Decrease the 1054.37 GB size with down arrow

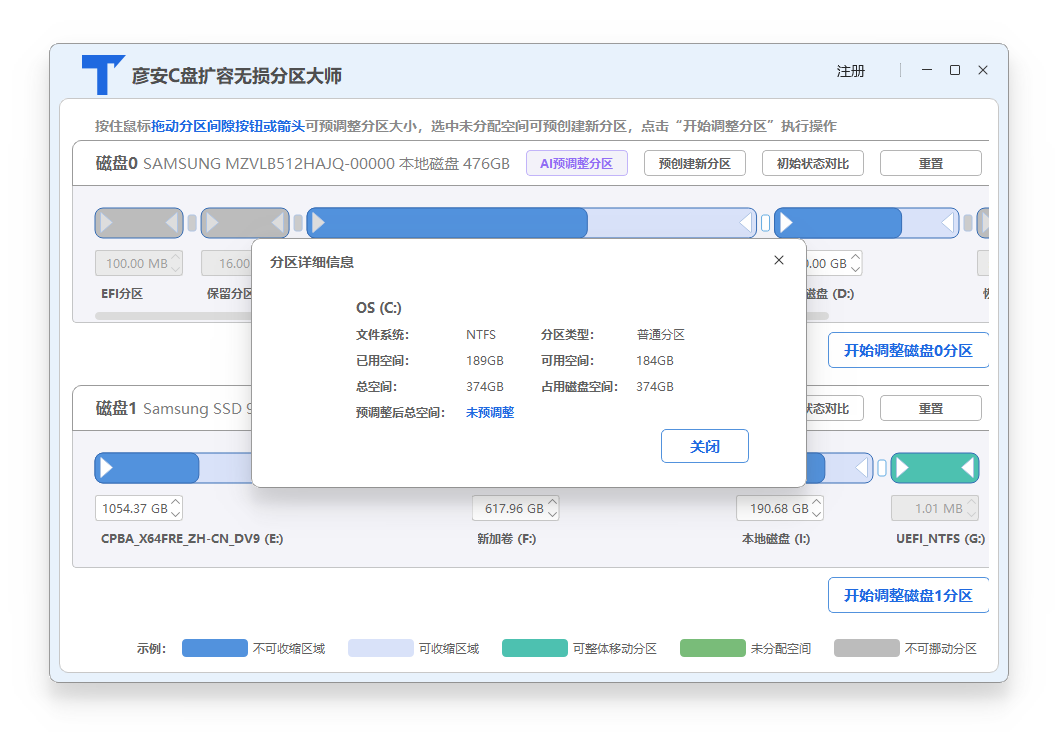pyautogui.click(x=176, y=514)
